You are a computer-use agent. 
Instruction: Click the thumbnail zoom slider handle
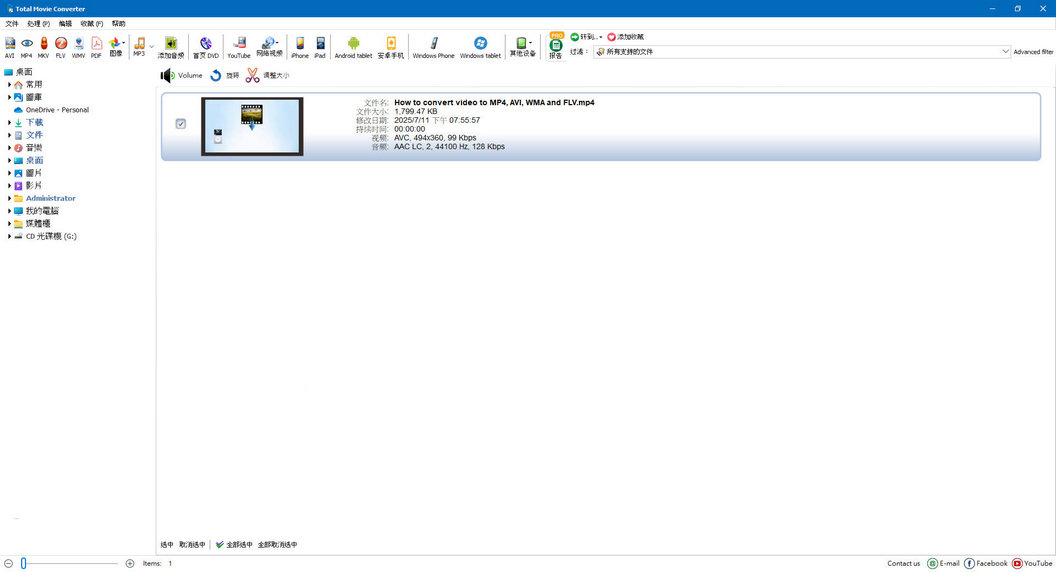point(24,563)
